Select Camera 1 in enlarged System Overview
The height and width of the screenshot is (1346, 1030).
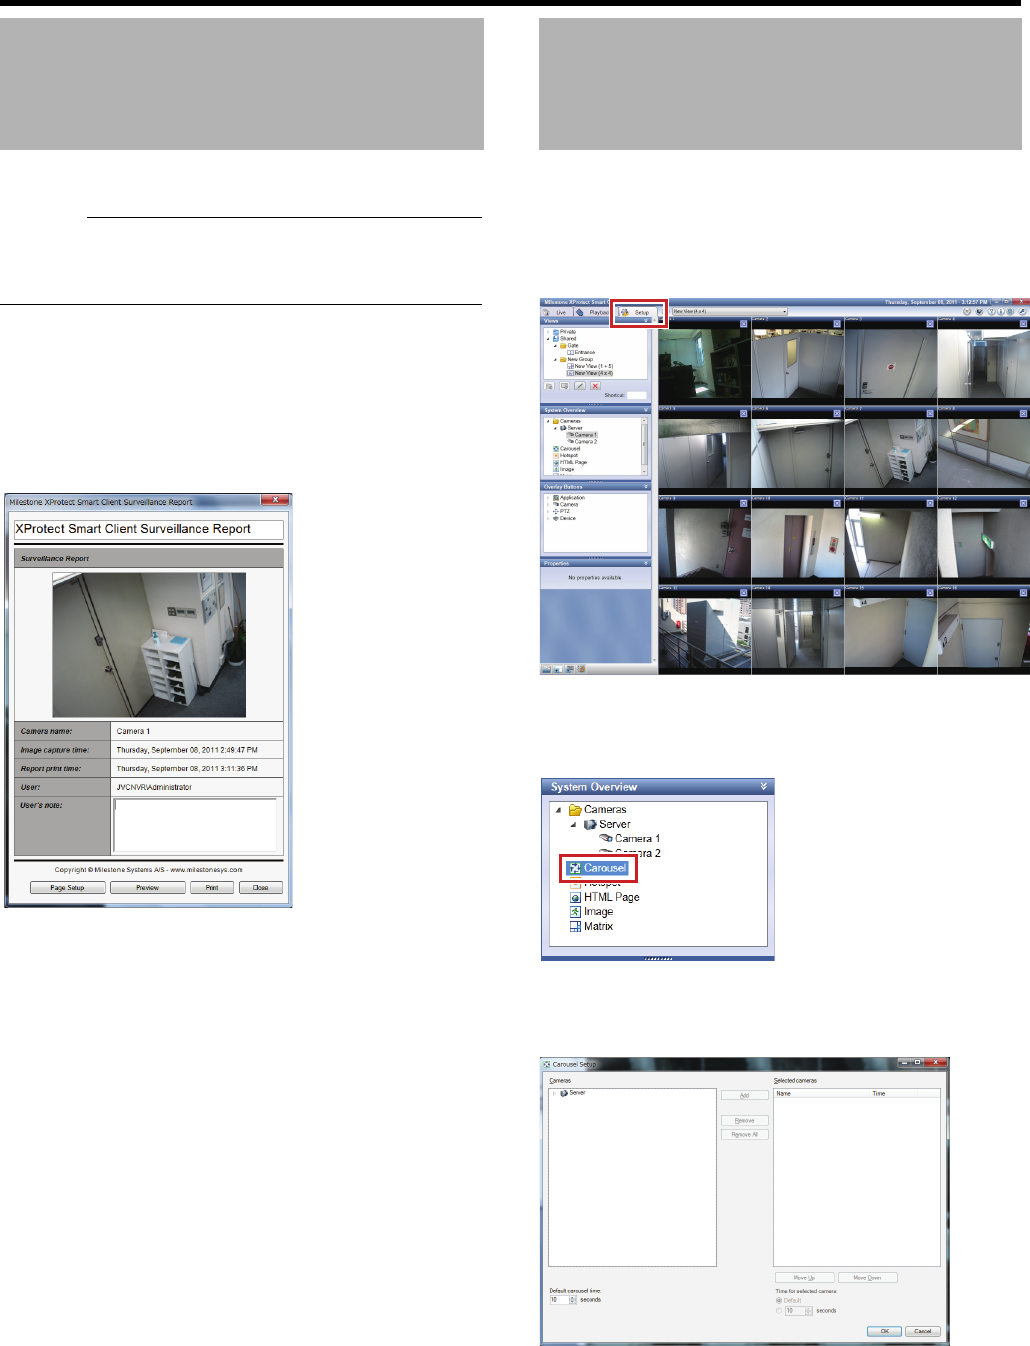(x=630, y=839)
